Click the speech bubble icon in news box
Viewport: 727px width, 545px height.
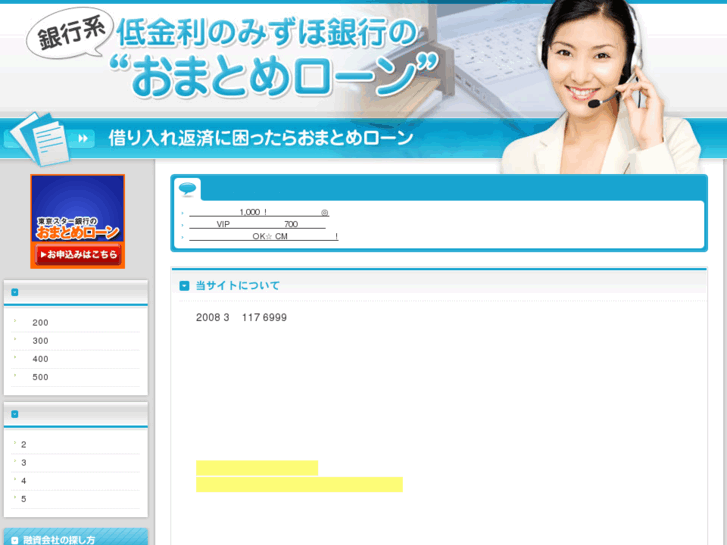click(x=188, y=189)
